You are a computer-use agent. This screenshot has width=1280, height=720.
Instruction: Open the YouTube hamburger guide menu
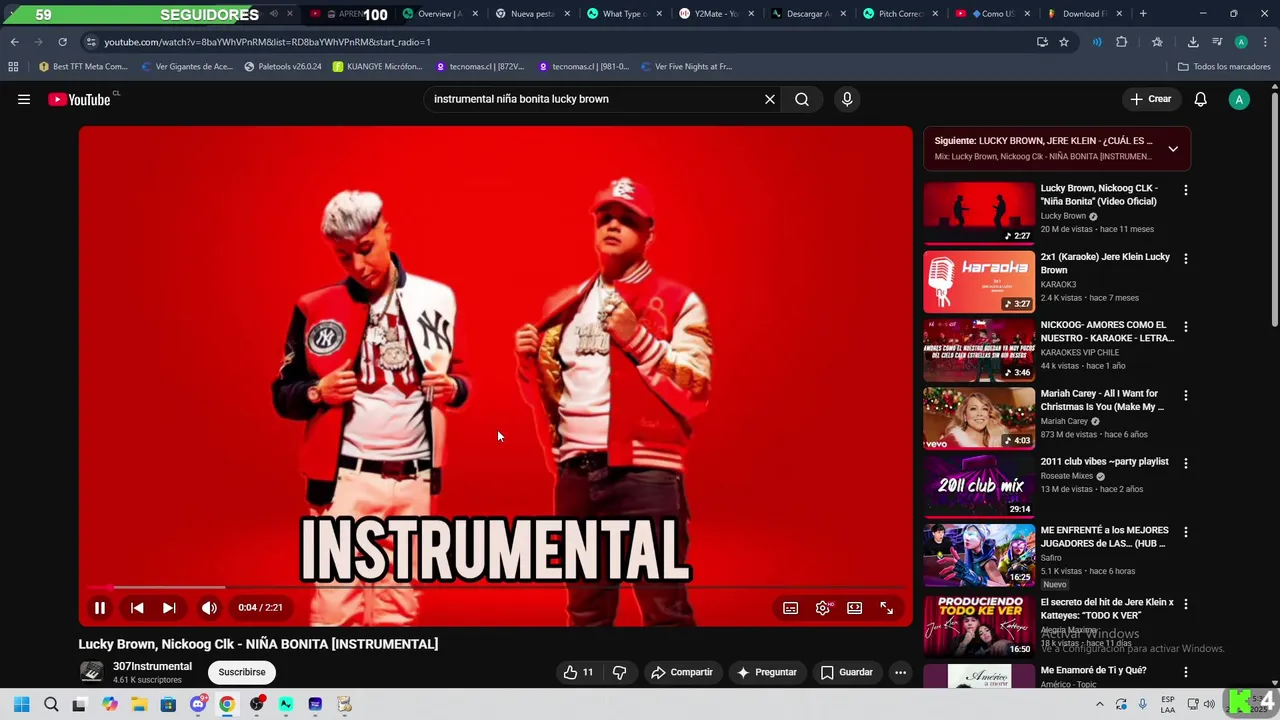24,99
